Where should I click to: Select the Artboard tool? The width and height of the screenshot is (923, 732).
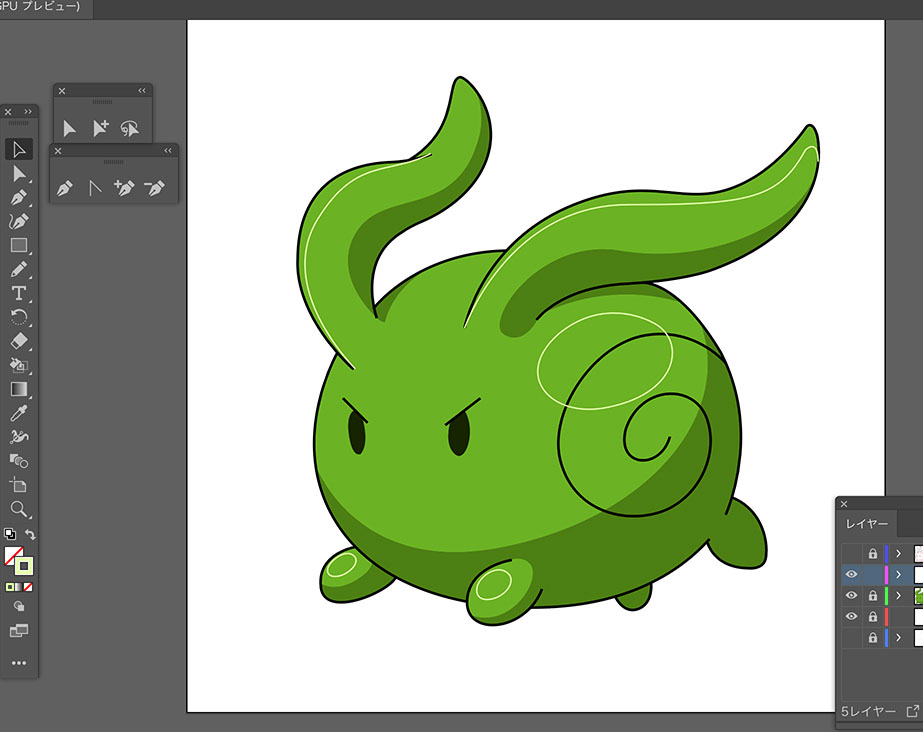pos(19,485)
